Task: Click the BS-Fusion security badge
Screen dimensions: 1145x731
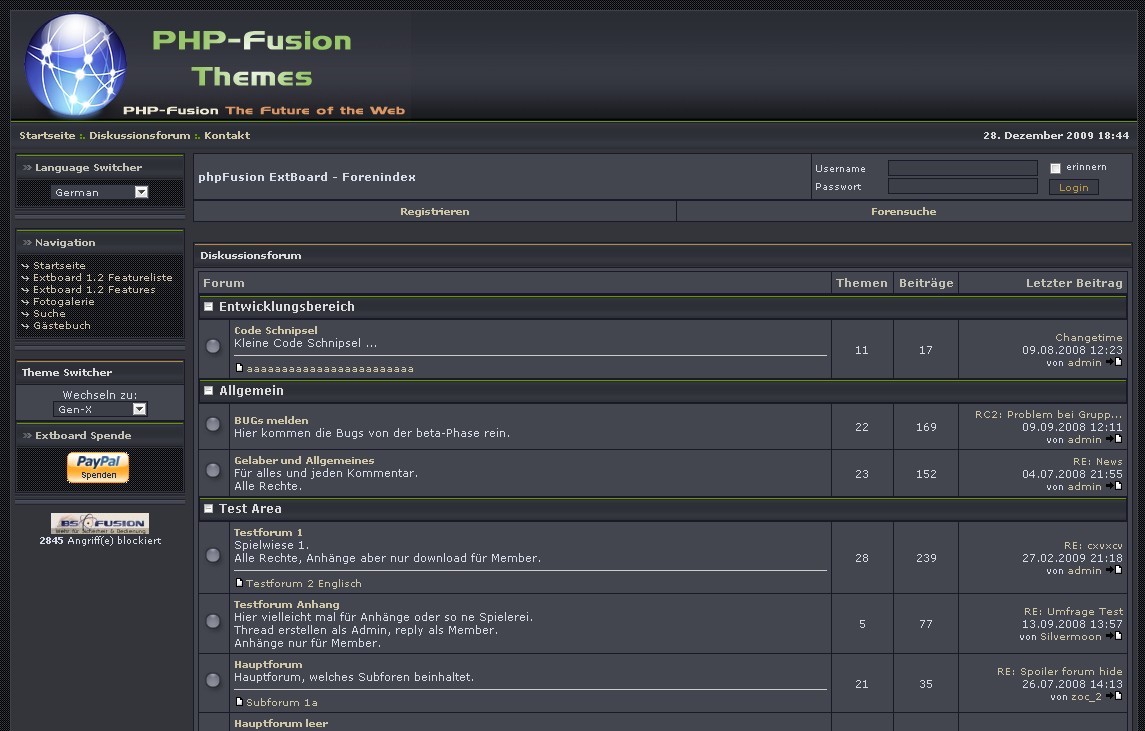Action: point(100,523)
